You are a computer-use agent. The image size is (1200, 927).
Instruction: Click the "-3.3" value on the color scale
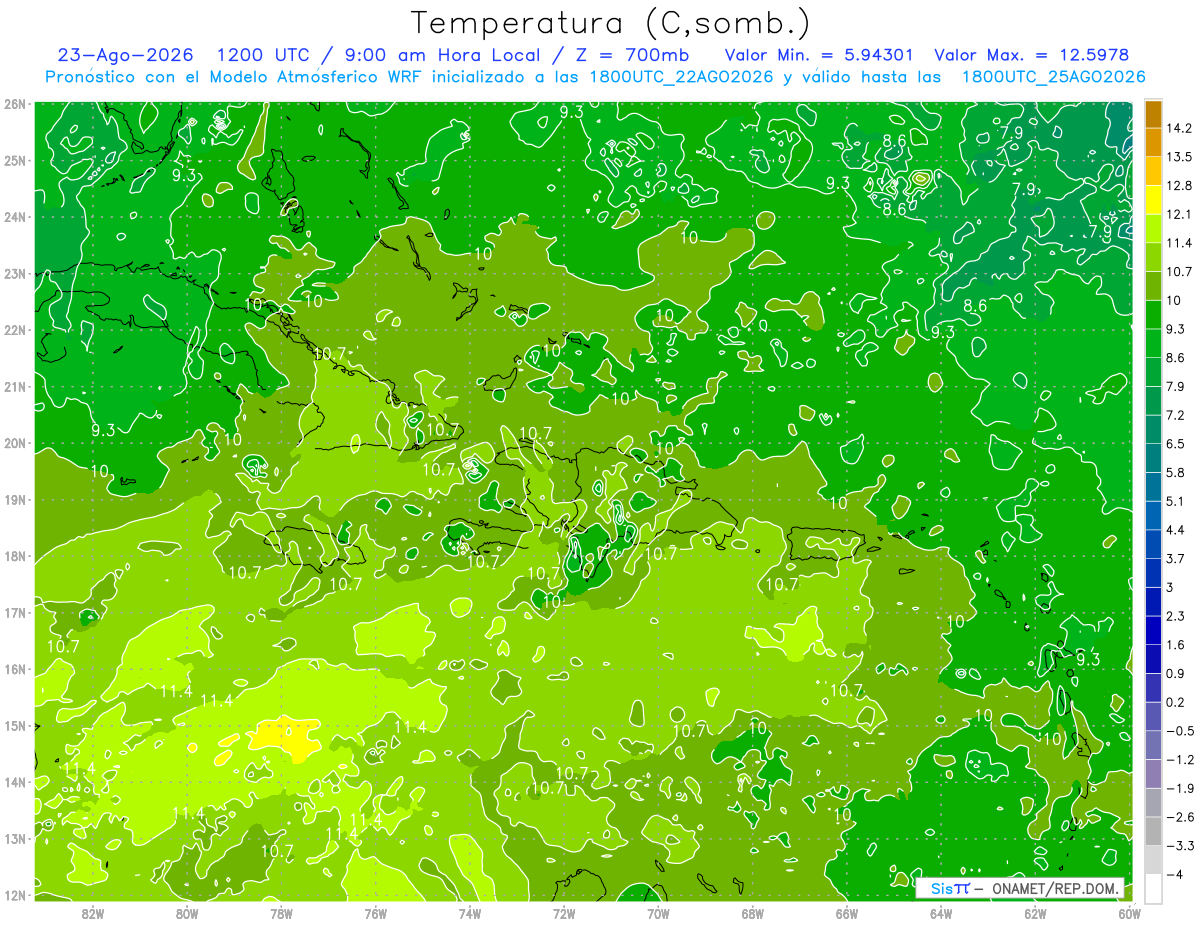tap(1179, 846)
